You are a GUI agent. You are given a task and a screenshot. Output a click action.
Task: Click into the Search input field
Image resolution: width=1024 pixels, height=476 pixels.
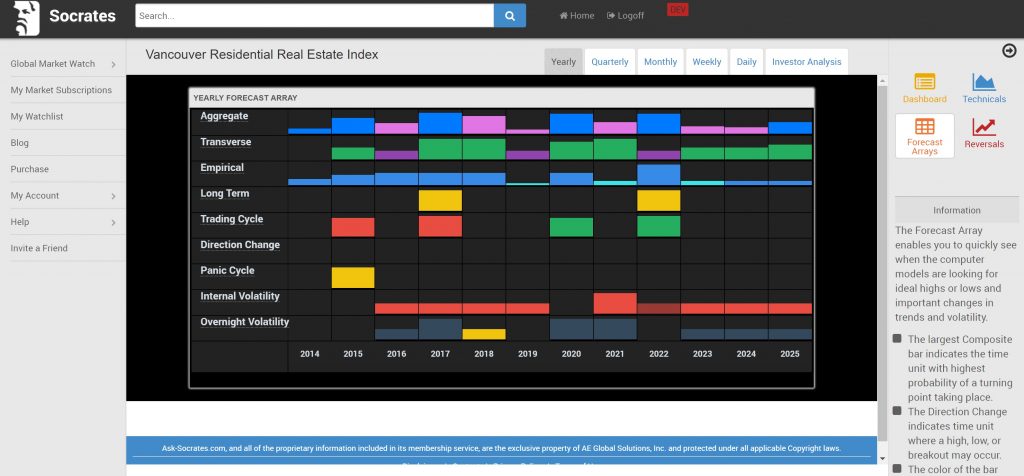point(314,16)
